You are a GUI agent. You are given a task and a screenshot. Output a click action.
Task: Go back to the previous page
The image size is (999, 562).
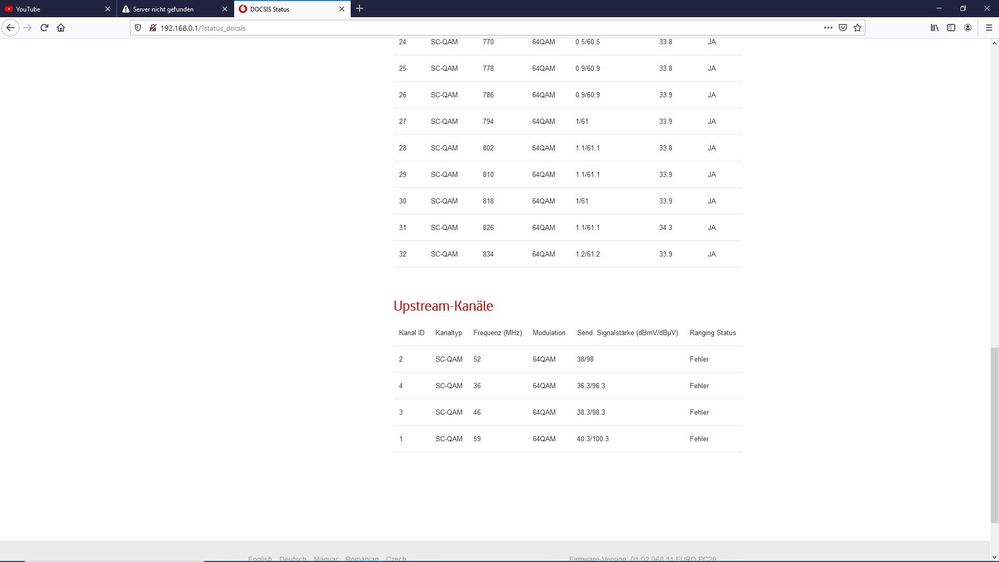[x=10, y=28]
